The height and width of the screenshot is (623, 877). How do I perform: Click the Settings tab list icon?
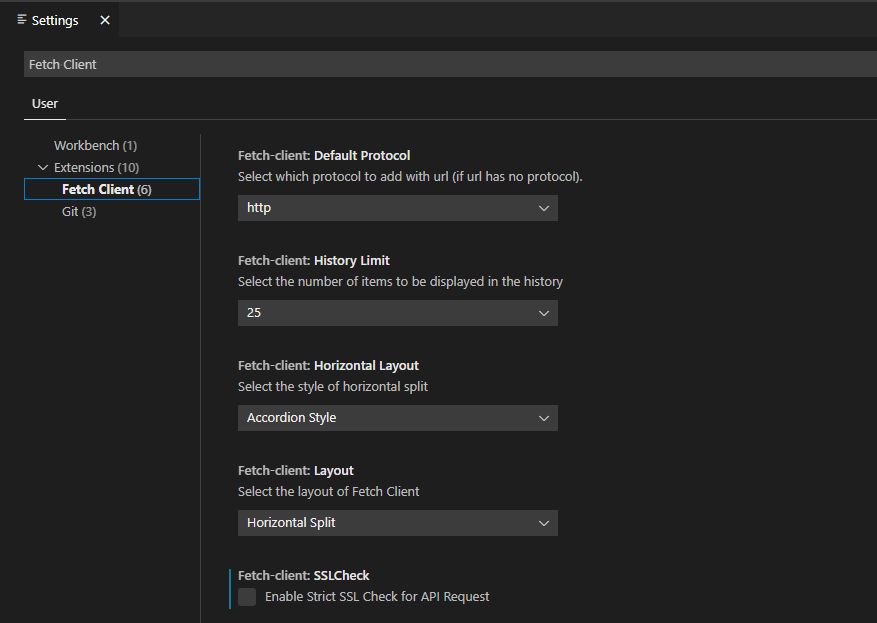tap(22, 20)
